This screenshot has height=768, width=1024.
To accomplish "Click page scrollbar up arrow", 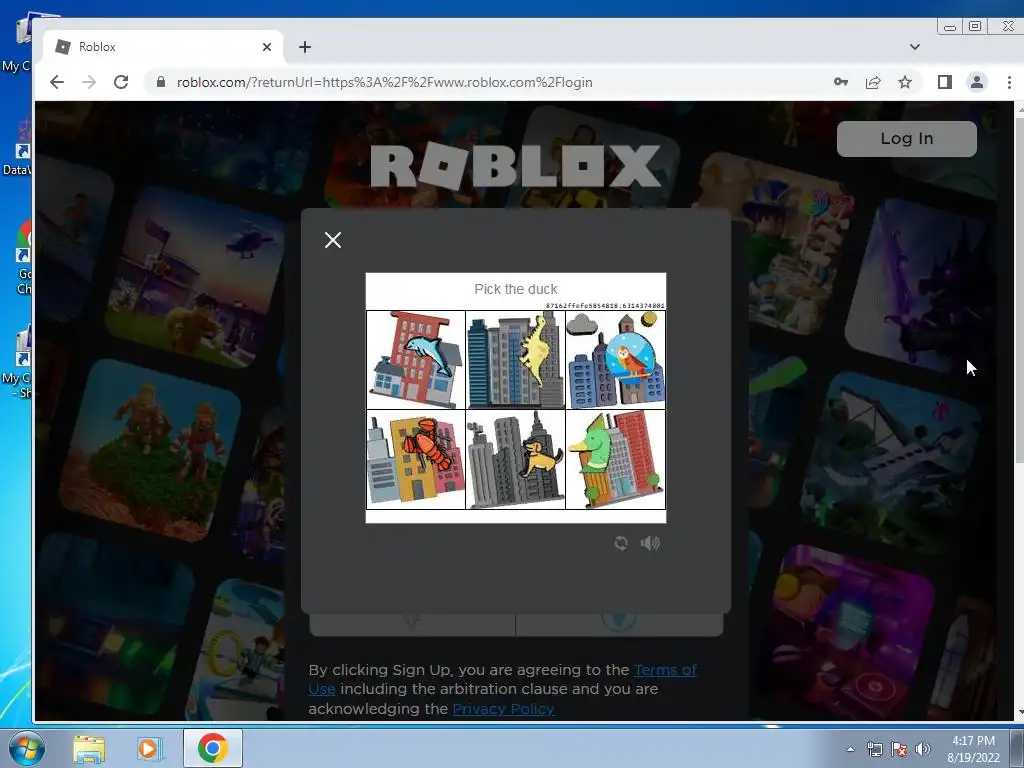I will point(1019,110).
